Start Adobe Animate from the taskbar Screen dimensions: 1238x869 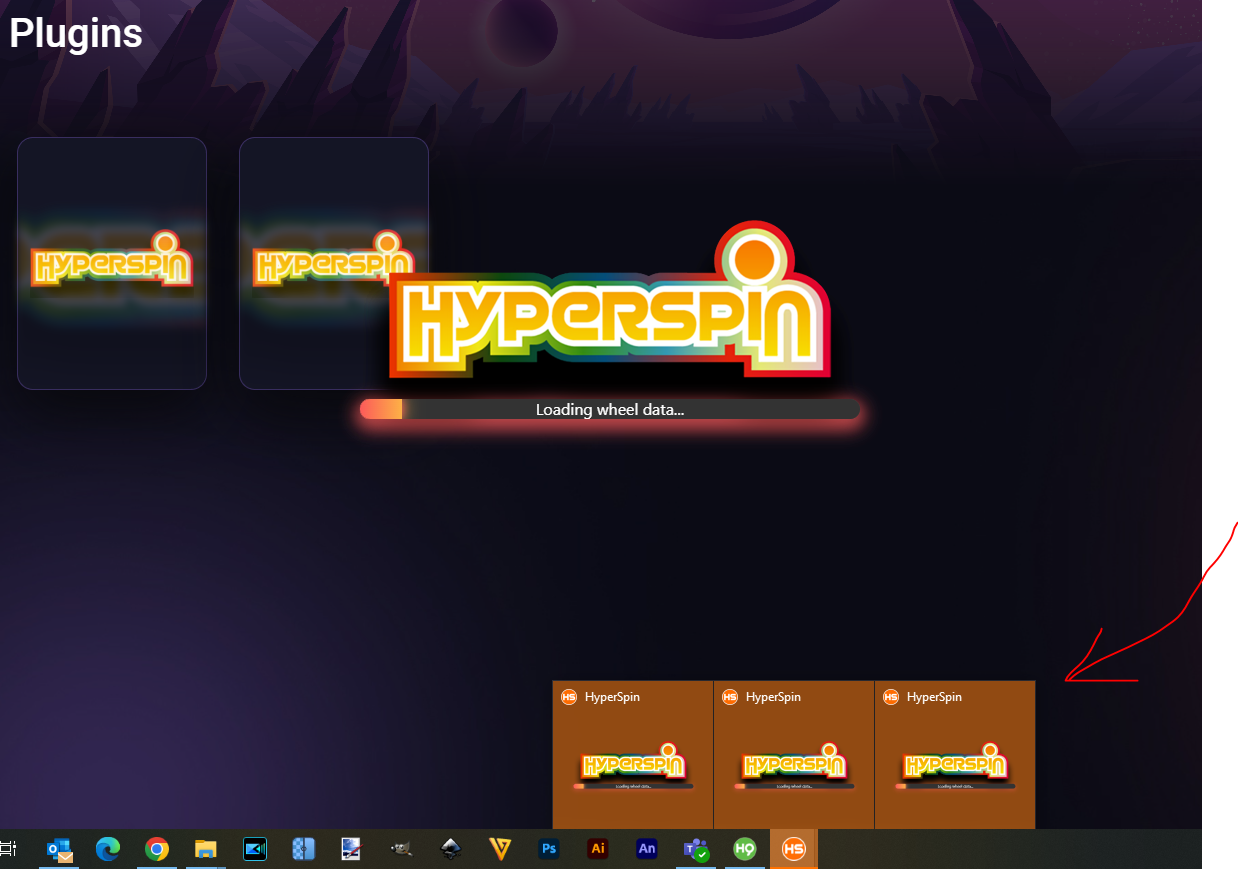tap(646, 849)
